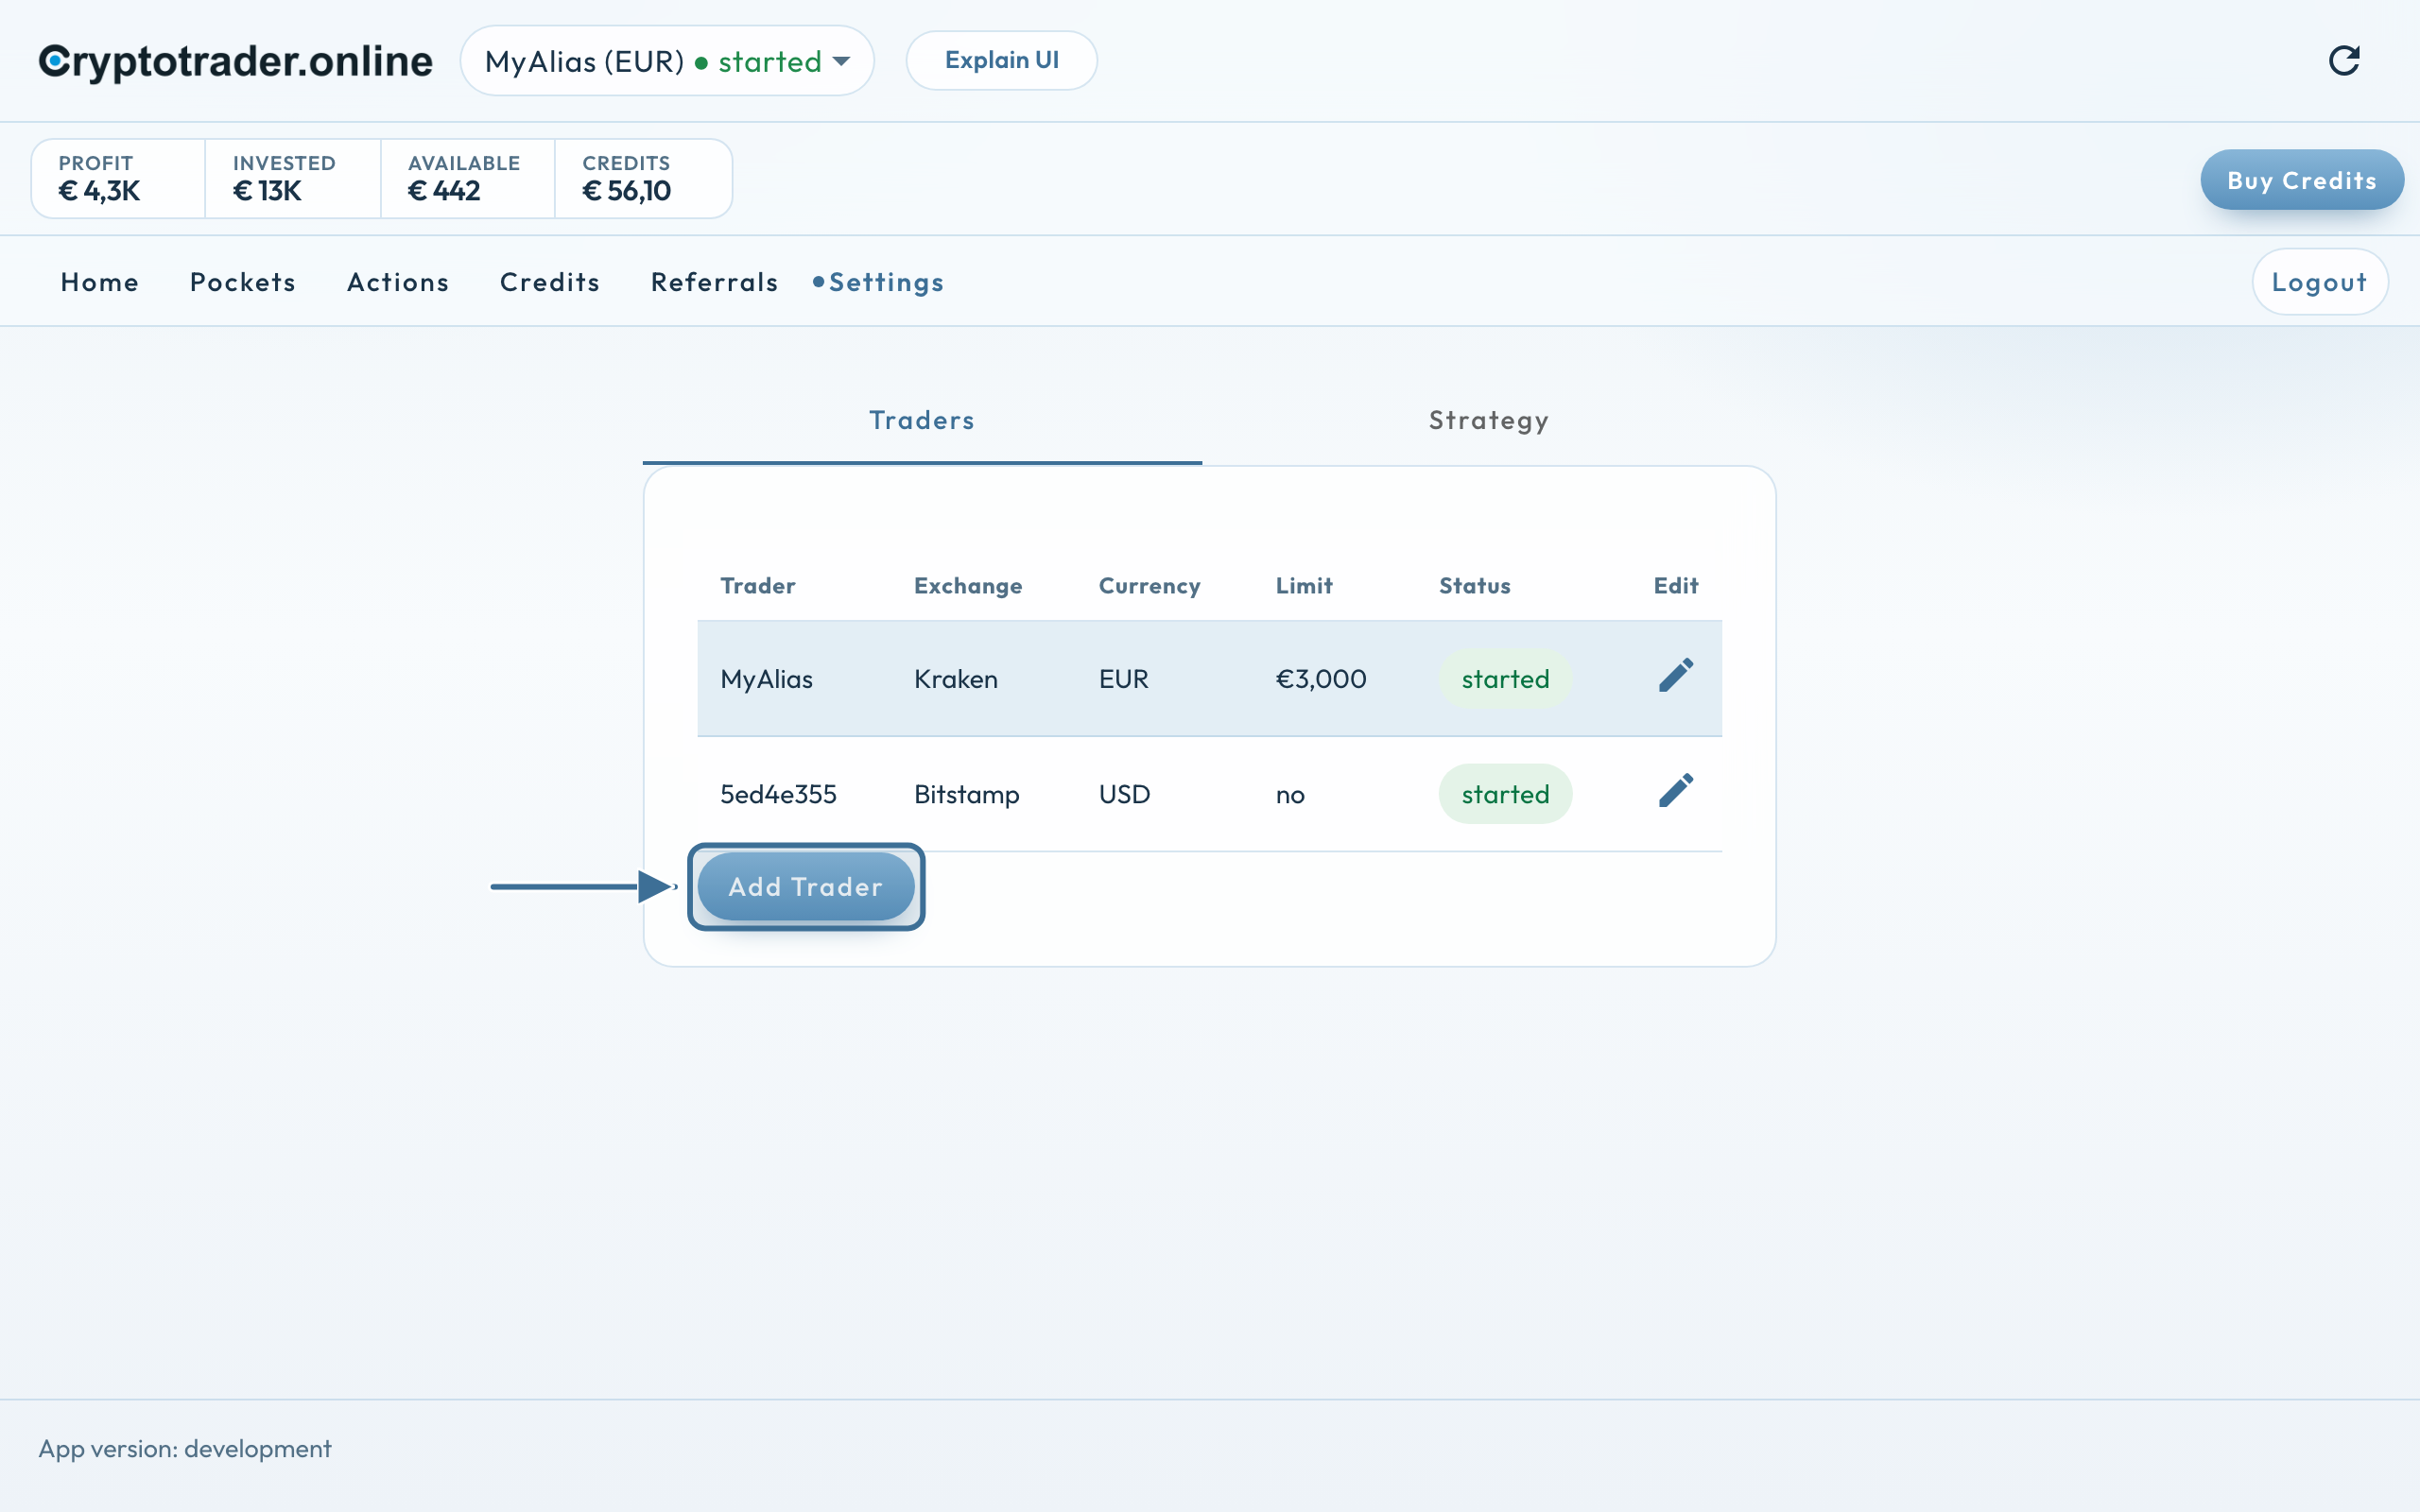The height and width of the screenshot is (1512, 2420).
Task: Go to the Actions menu item
Action: [398, 282]
